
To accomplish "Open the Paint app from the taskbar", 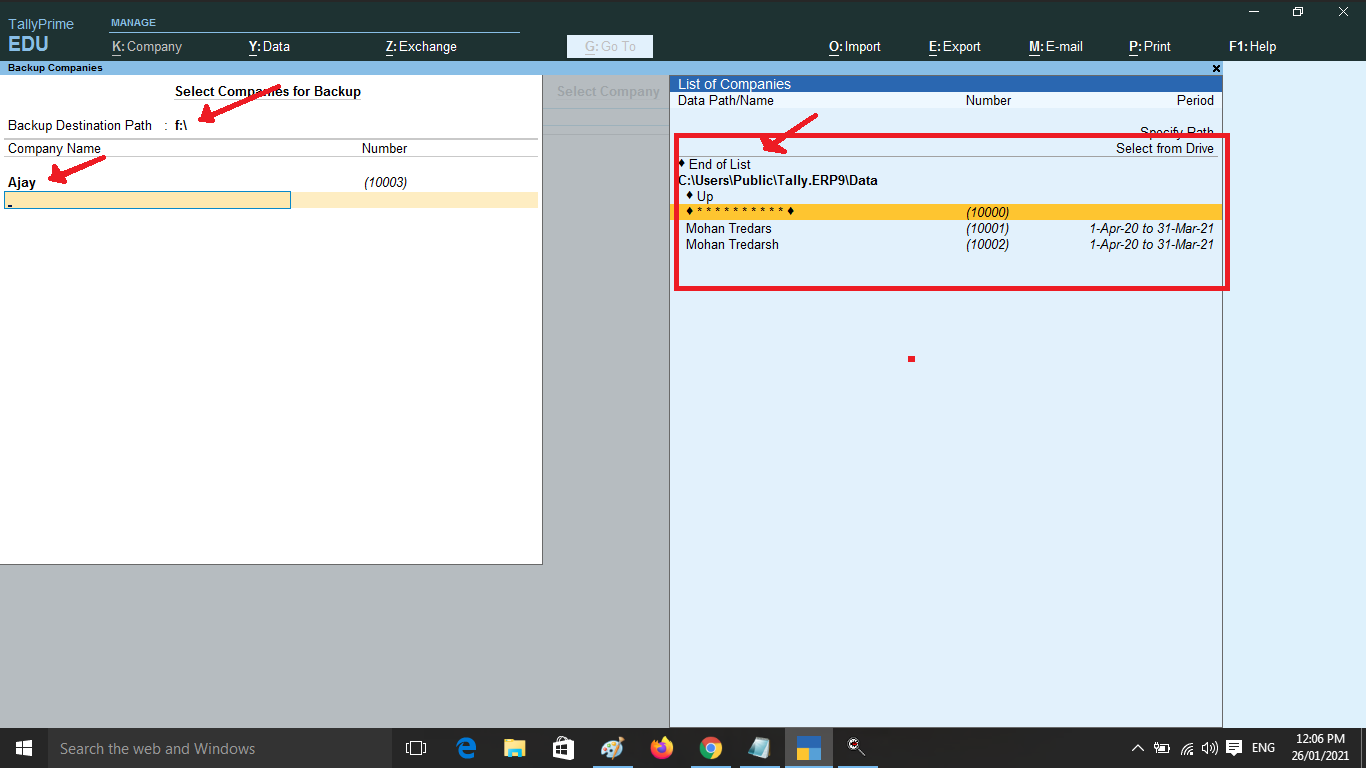I will pos(612,748).
